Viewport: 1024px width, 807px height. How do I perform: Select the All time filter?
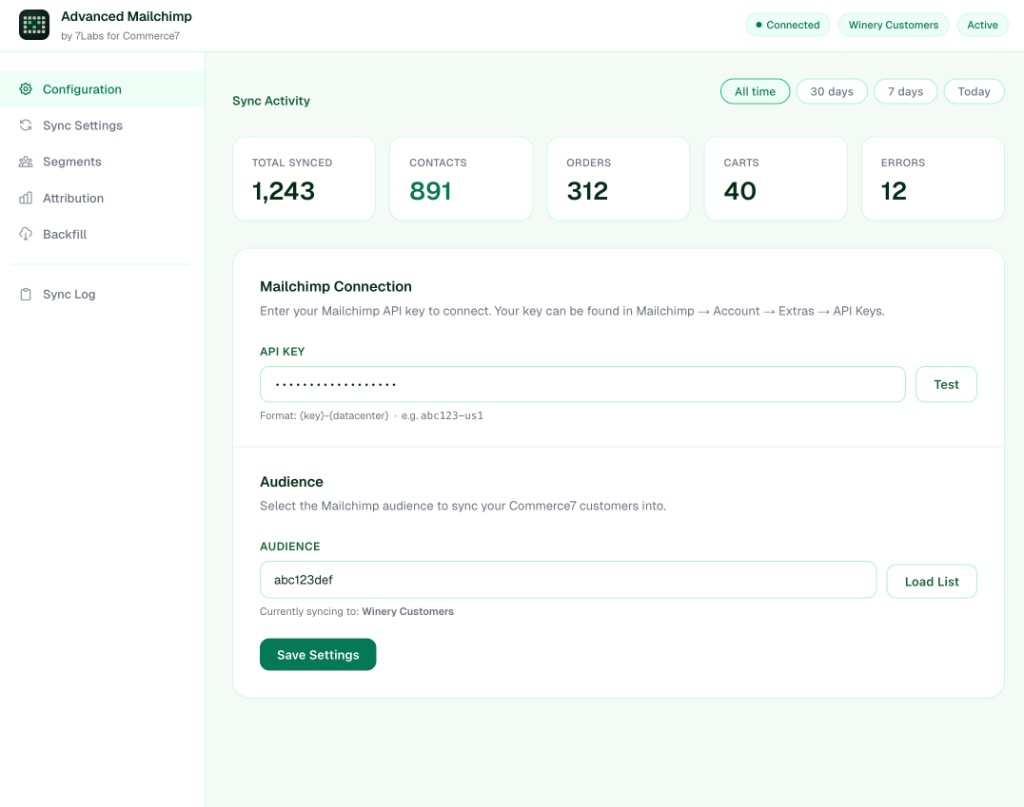tap(755, 91)
